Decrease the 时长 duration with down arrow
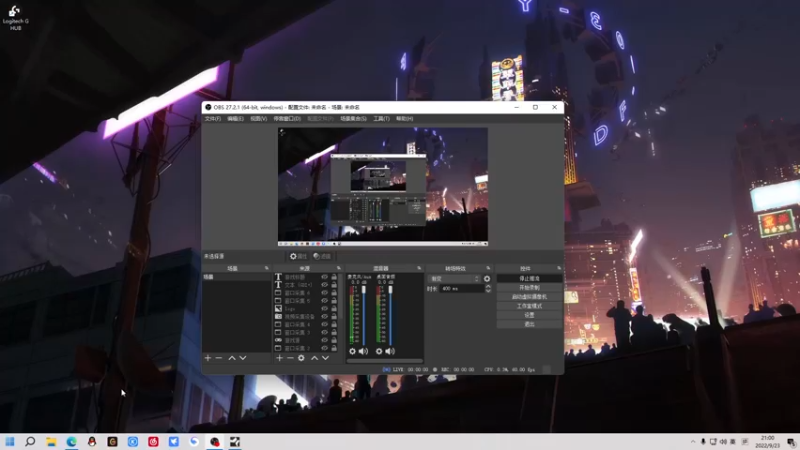800x450 pixels. coord(488,291)
